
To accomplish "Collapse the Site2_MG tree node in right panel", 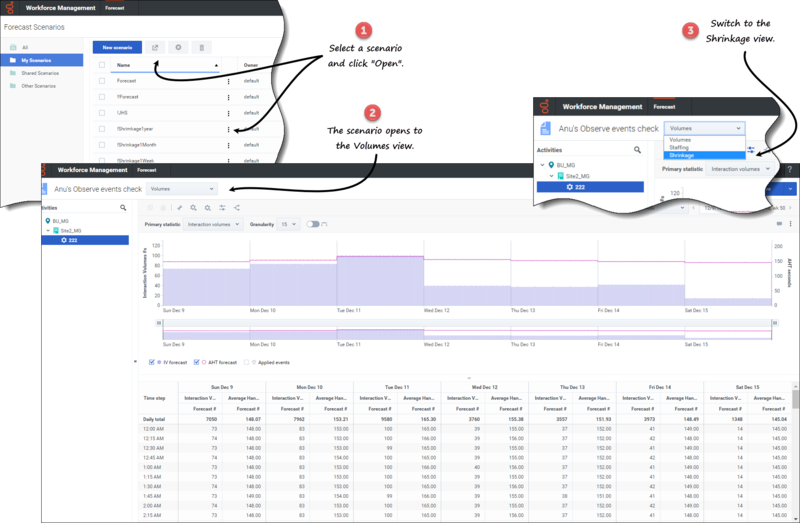I will 550,175.
